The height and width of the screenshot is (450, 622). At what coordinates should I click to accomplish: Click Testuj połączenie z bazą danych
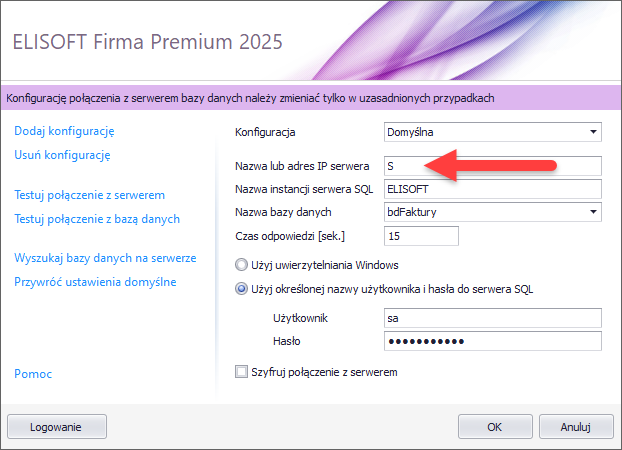click(x=97, y=218)
